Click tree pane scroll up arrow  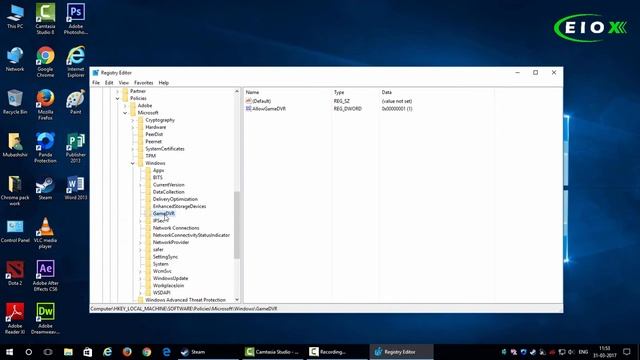237,91
